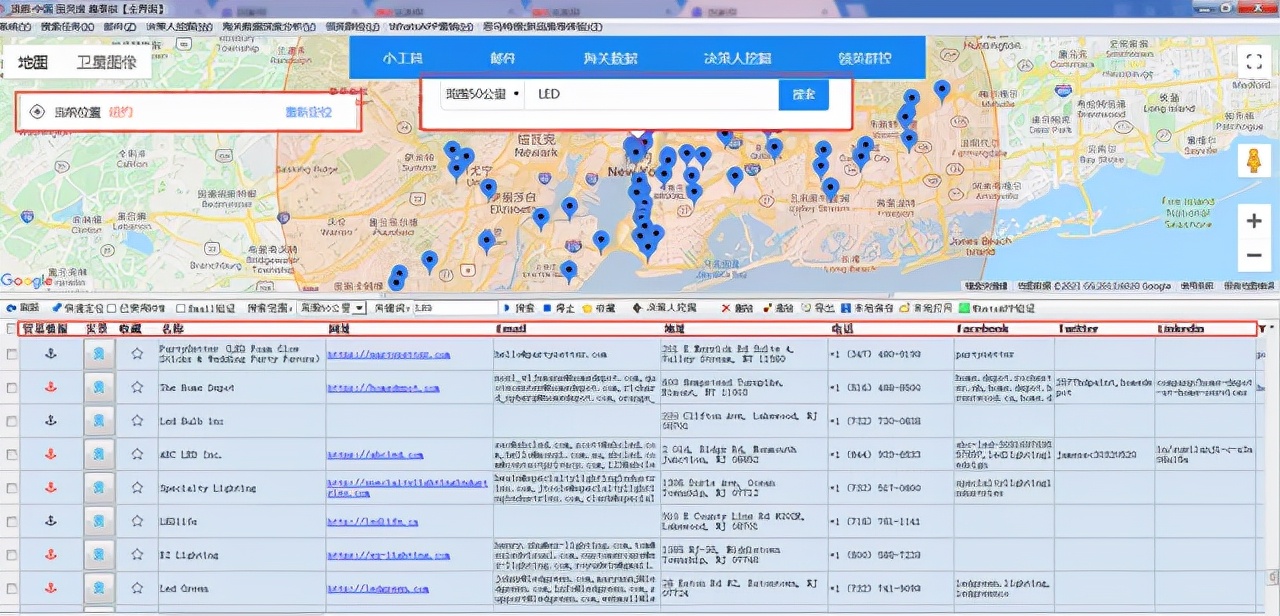1280x616 pixels.
Task: Open the 海关数据 tab in the blue bar
Action: 611,58
